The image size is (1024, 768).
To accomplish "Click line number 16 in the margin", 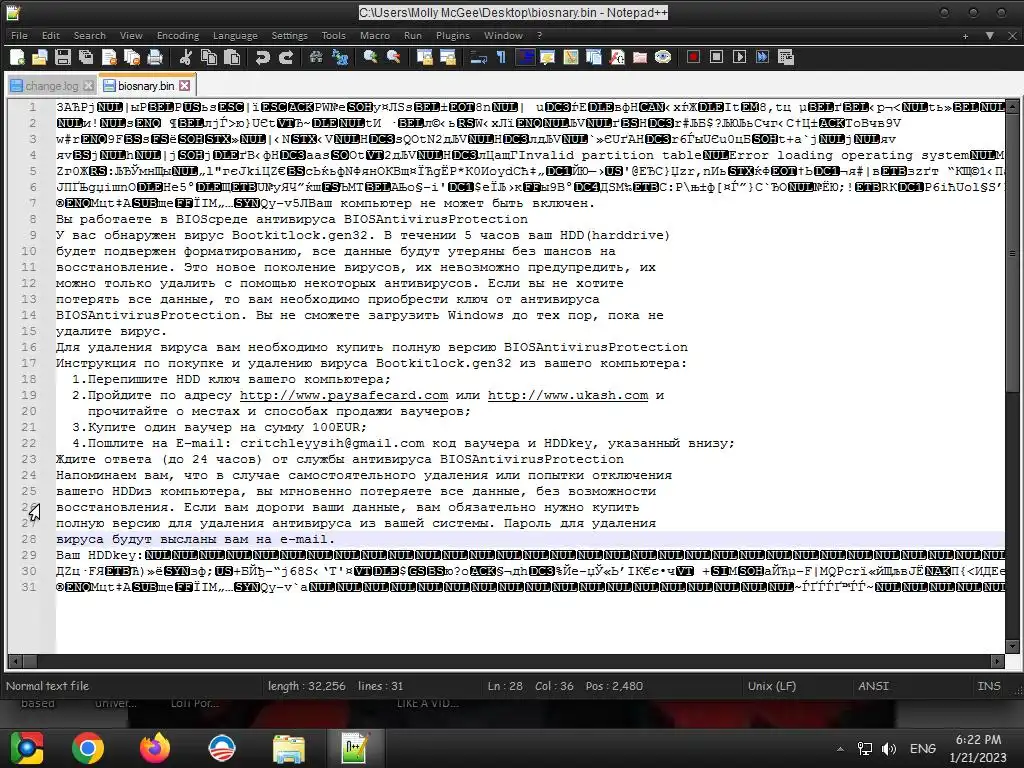I will coord(29,347).
